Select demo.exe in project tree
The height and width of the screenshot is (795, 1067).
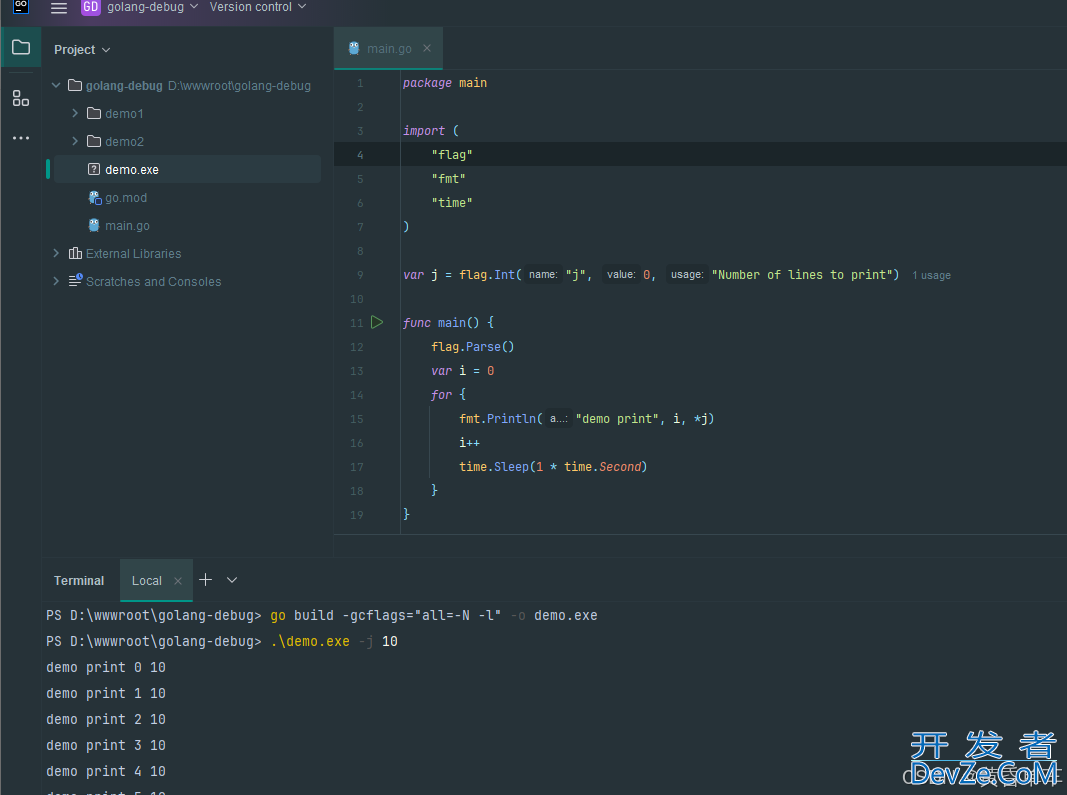click(187, 169)
